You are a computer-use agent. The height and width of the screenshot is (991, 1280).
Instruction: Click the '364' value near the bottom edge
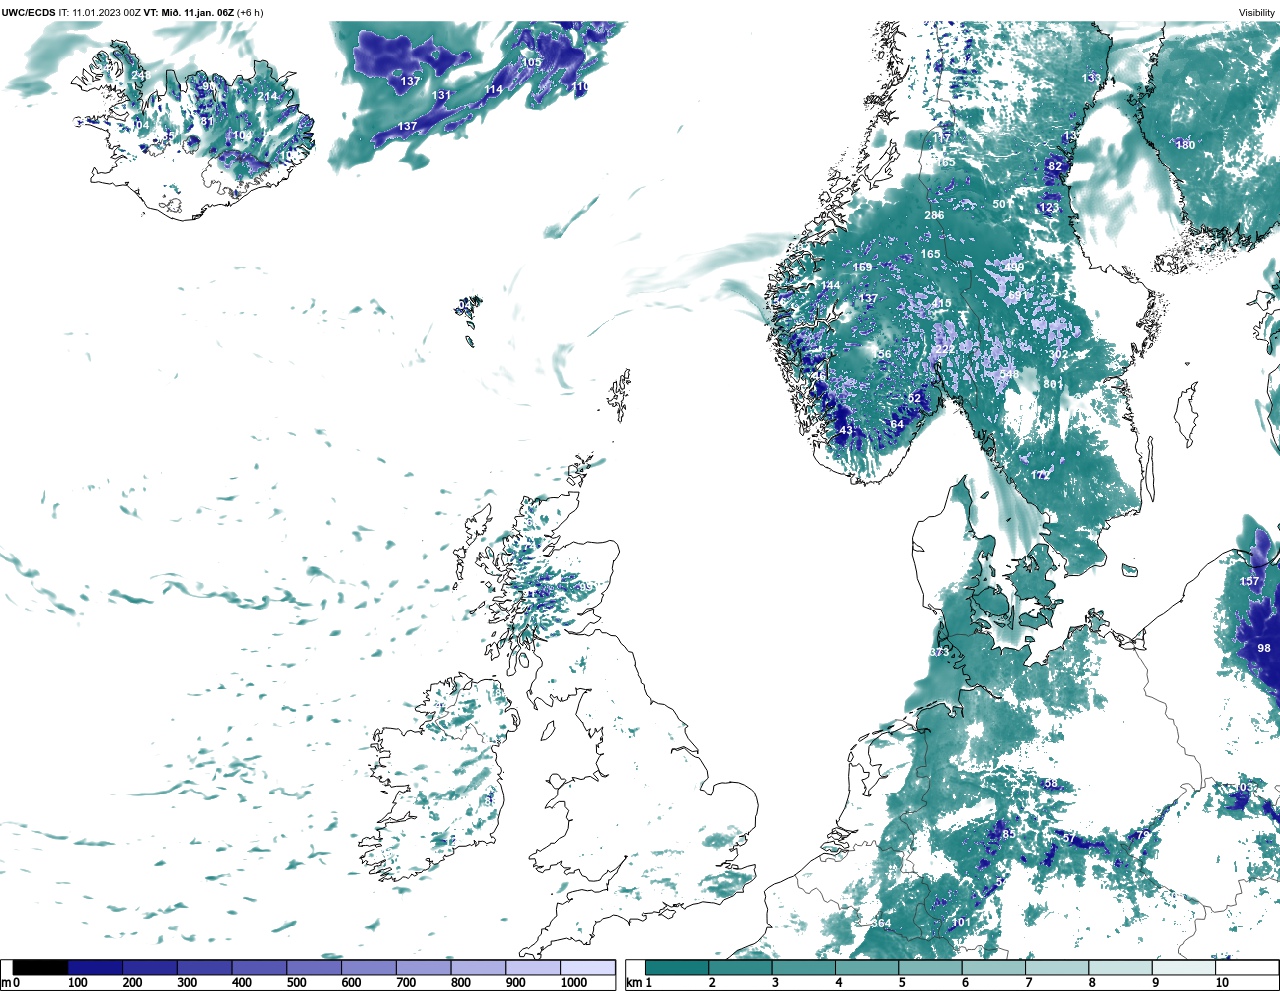click(881, 924)
